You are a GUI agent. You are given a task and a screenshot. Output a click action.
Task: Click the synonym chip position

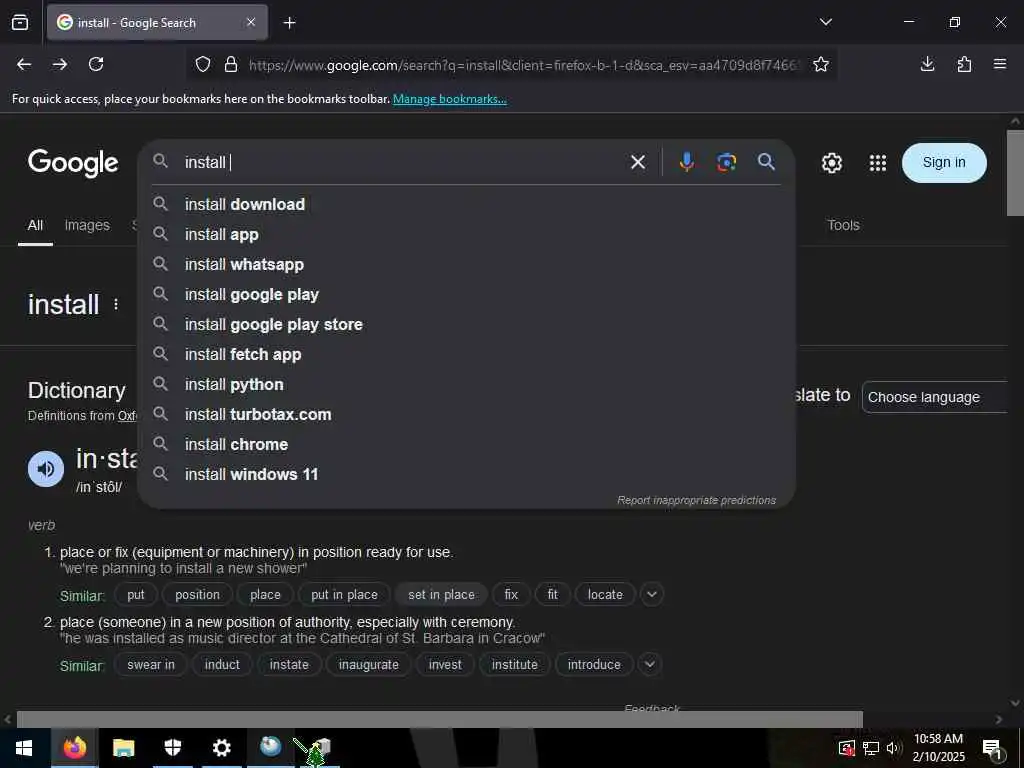point(197,594)
